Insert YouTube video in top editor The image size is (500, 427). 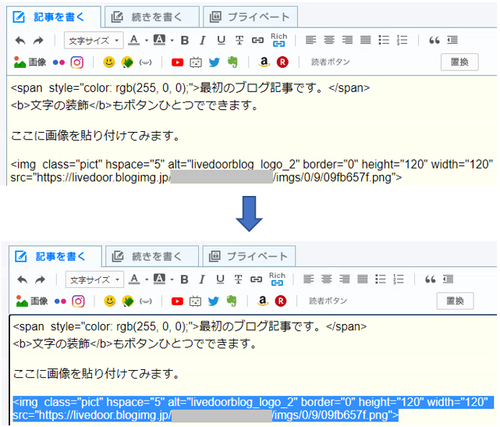(x=177, y=62)
